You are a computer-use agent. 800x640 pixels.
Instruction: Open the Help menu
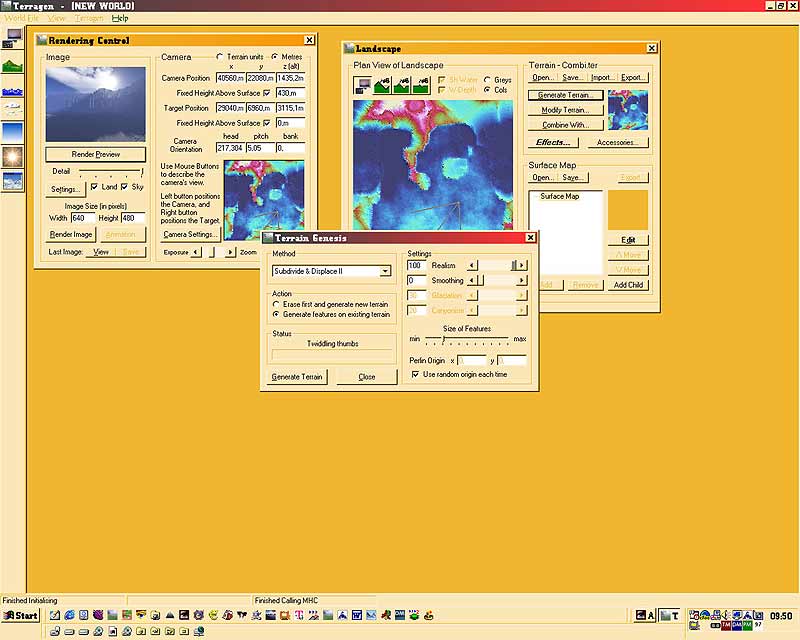coord(120,18)
